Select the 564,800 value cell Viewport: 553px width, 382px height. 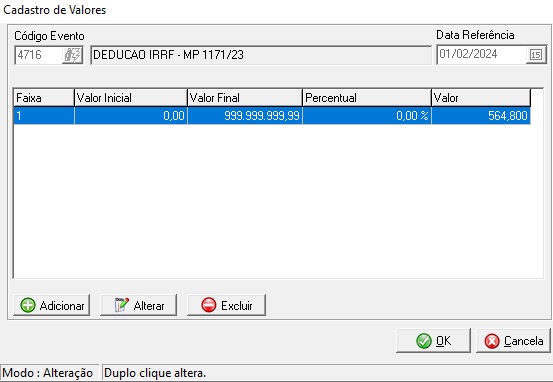tap(481, 116)
